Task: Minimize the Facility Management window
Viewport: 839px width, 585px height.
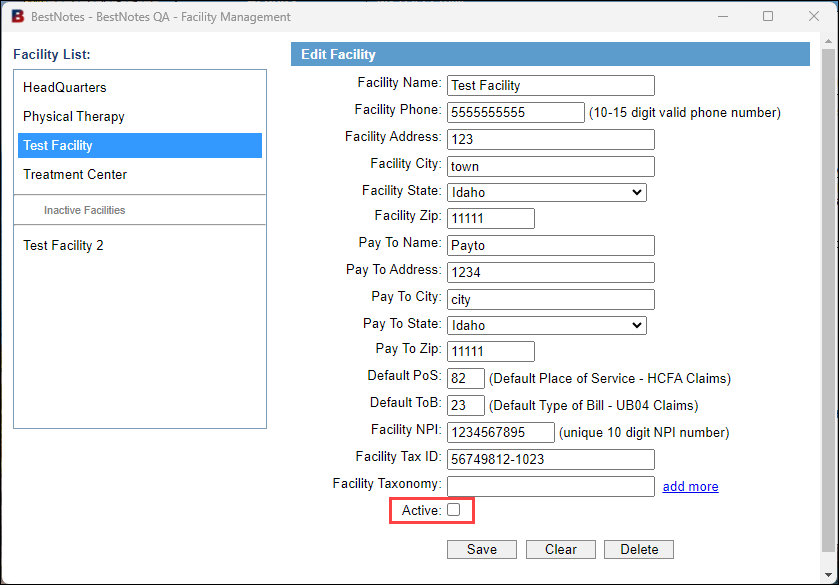Action: click(x=723, y=16)
